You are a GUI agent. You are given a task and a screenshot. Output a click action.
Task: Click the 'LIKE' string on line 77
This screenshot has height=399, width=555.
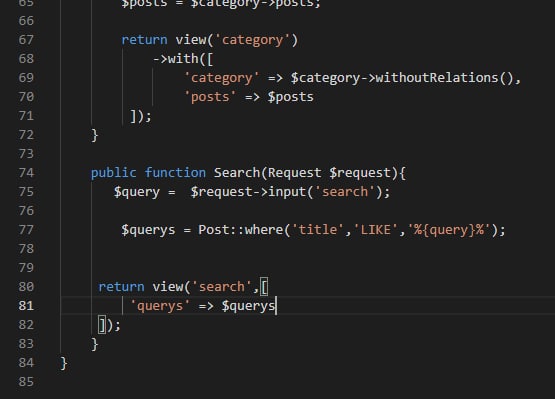coord(376,230)
